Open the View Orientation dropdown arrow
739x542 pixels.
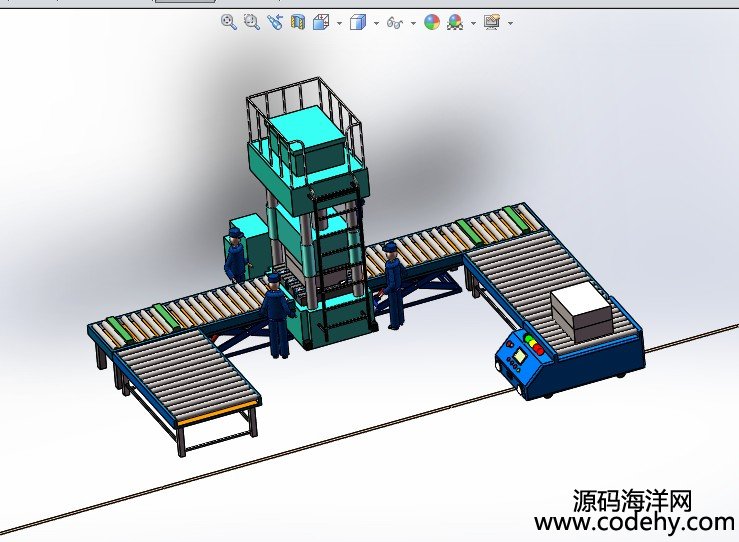pyautogui.click(x=339, y=23)
